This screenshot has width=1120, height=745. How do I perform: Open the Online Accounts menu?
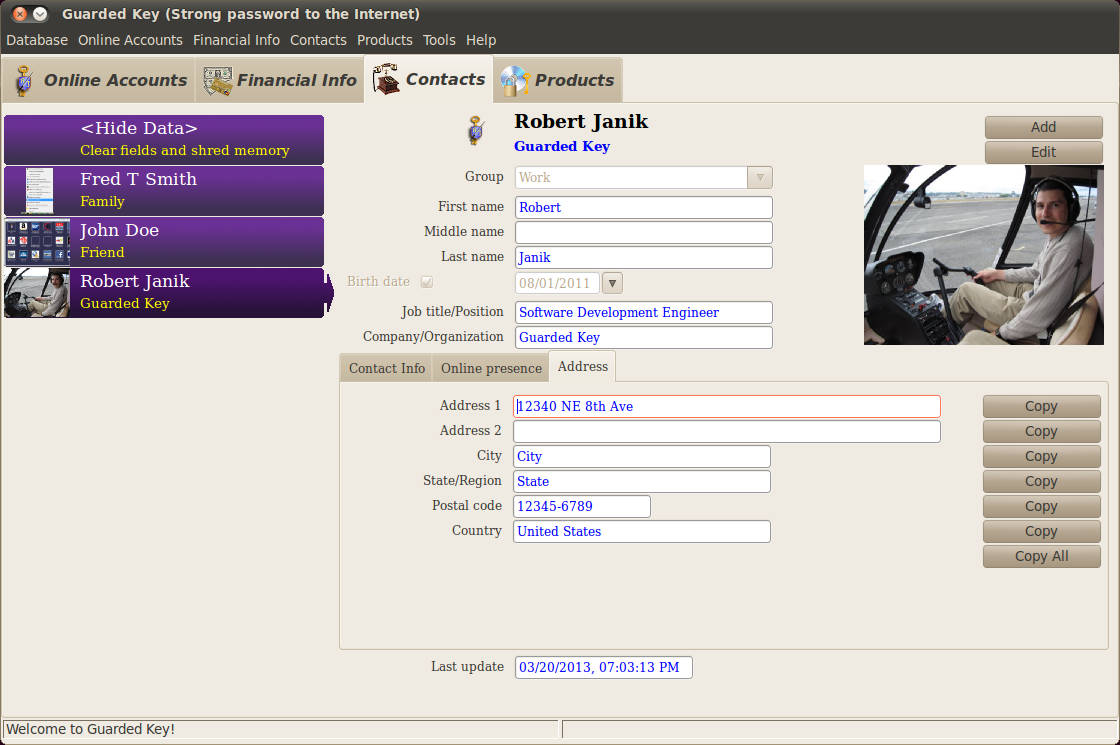coord(130,40)
